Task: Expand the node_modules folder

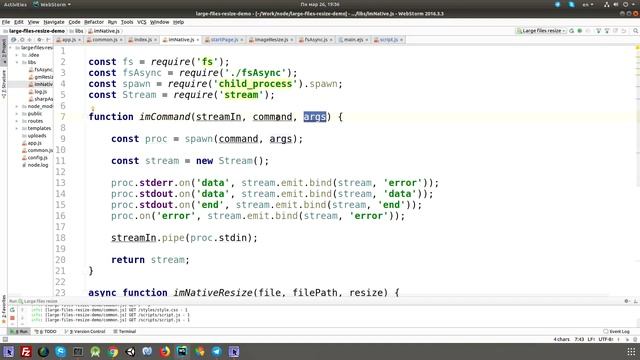Action: tap(17, 107)
